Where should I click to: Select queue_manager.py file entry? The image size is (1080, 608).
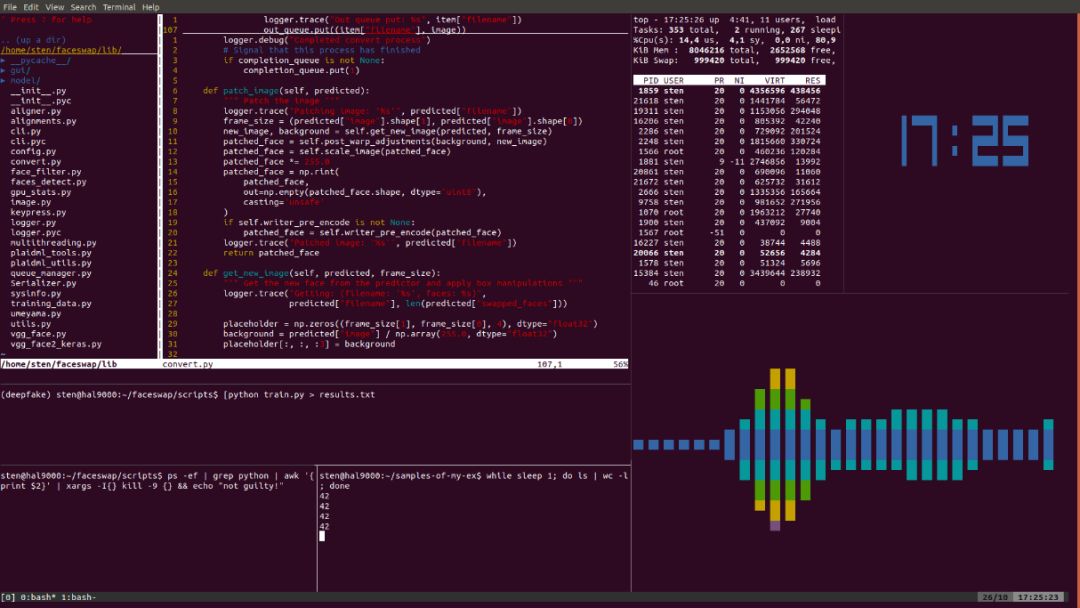pos(51,272)
